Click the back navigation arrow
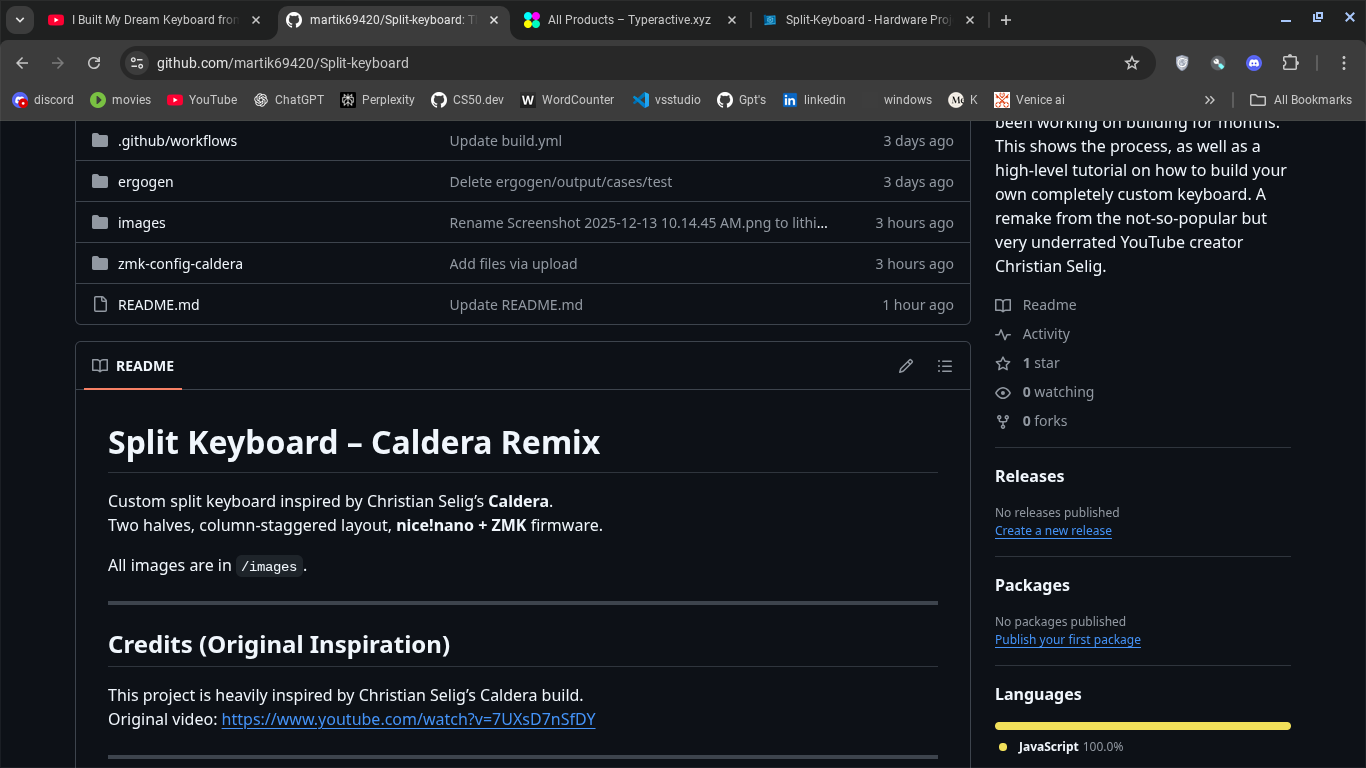Screen dimensions: 1366x768 coord(22,63)
